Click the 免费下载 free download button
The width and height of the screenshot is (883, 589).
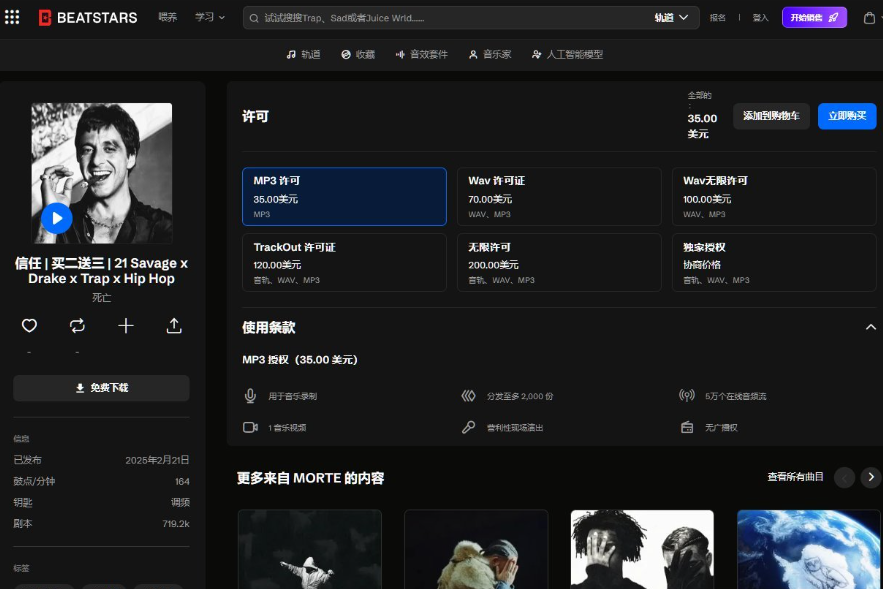[x=101, y=388]
